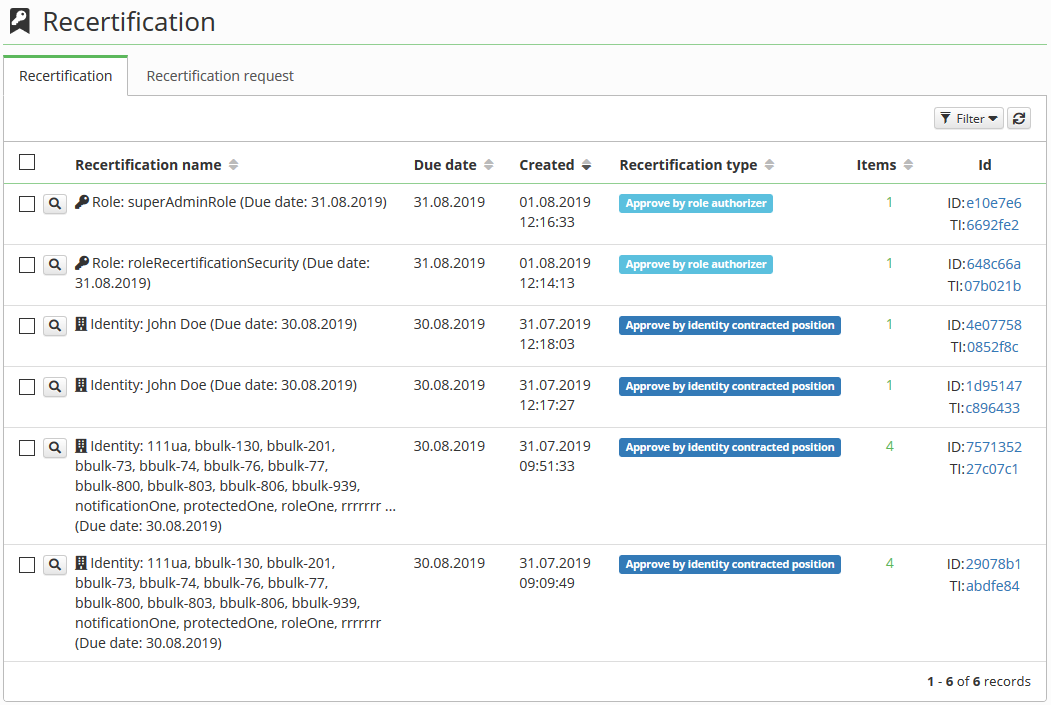1051x705 pixels.
Task: Open TI link 07b021b
Action: point(992,286)
